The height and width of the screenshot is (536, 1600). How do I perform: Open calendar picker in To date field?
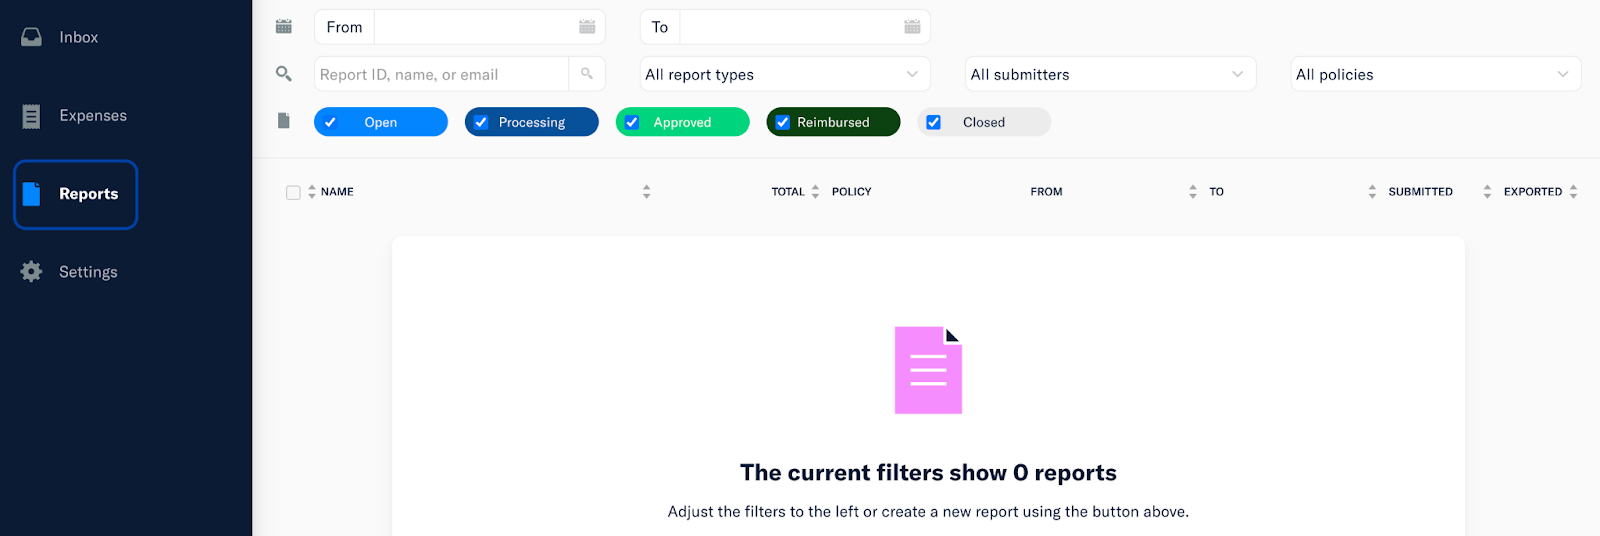point(912,27)
